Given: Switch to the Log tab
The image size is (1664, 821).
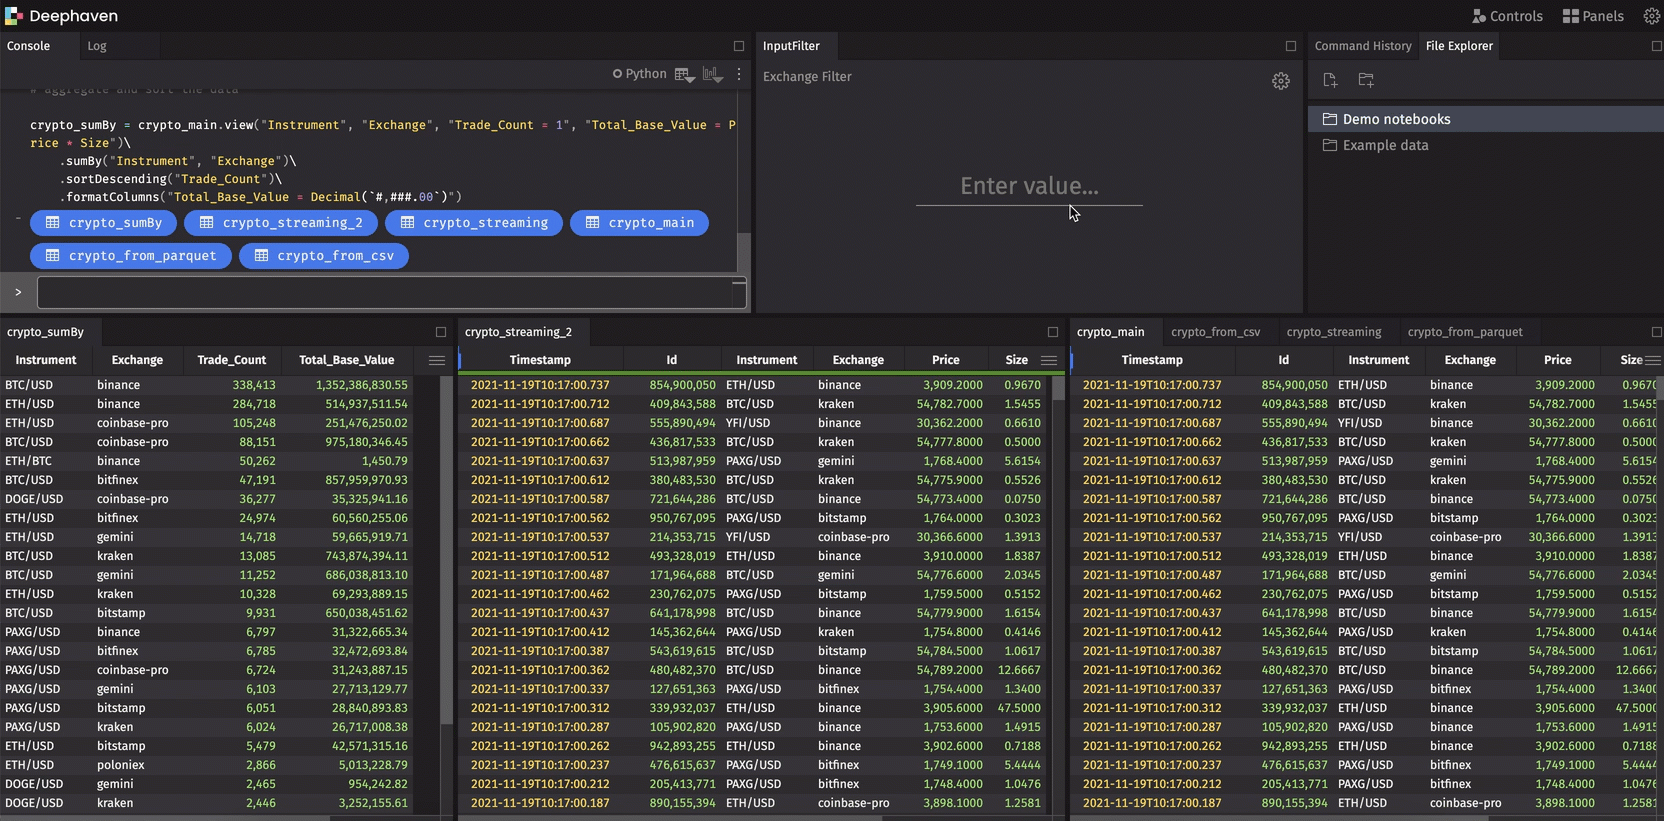Looking at the screenshot, I should click(x=97, y=46).
